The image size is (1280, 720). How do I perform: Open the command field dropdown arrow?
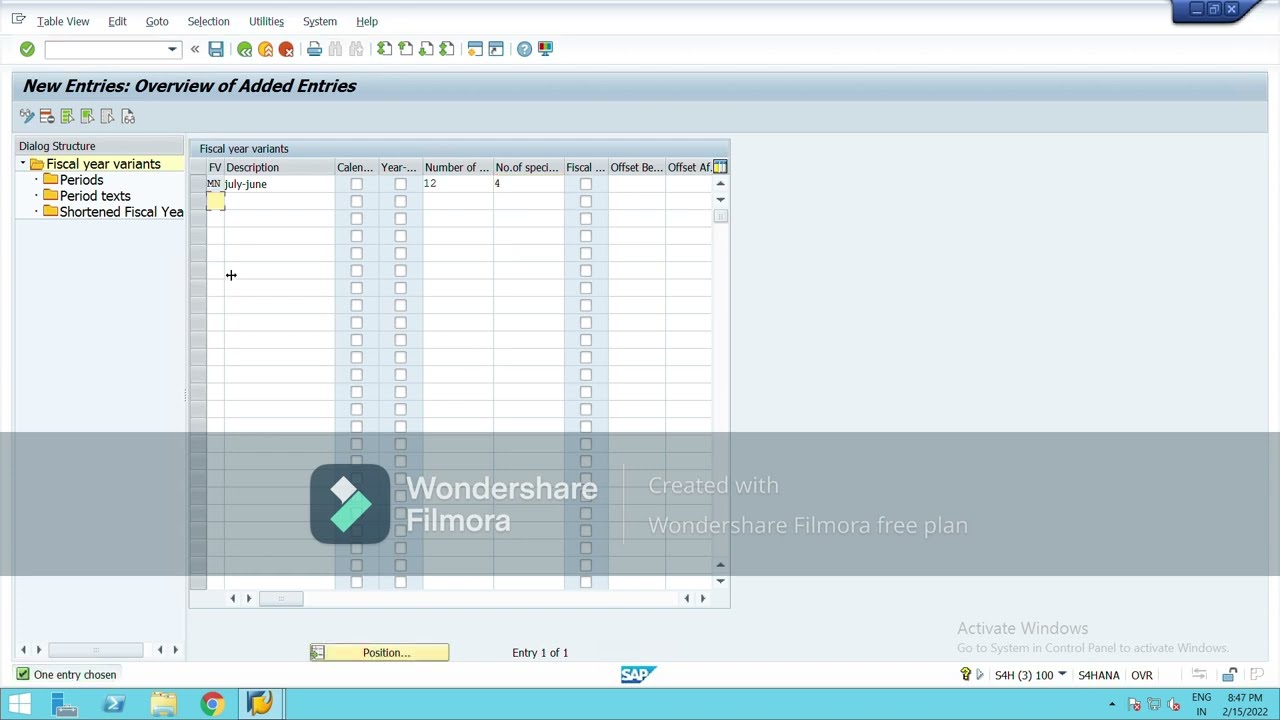(172, 49)
